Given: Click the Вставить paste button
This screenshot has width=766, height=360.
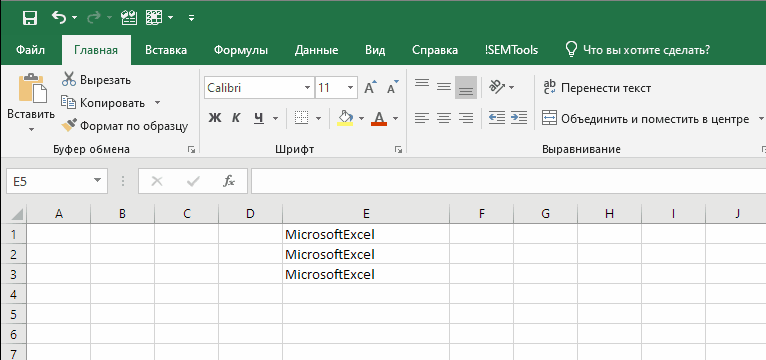Looking at the screenshot, I should (x=31, y=103).
